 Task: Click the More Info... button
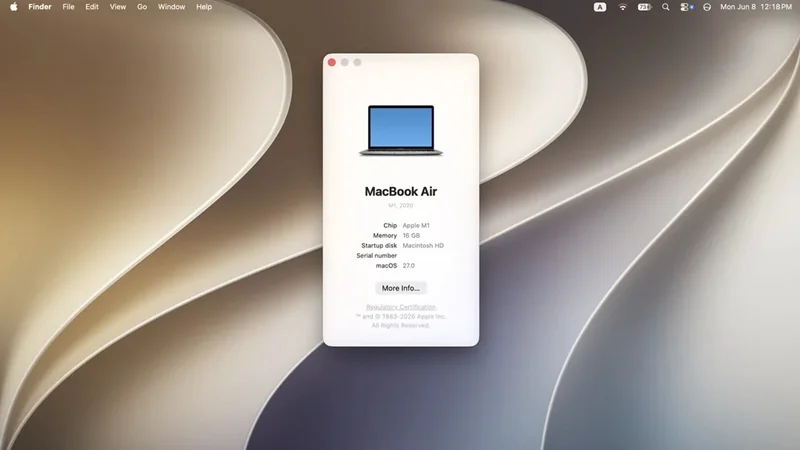[x=401, y=288]
